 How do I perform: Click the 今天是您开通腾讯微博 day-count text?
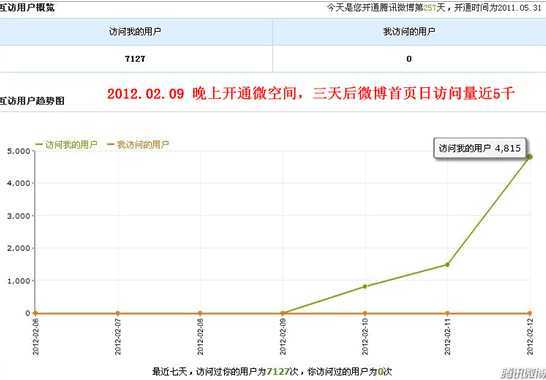click(x=434, y=7)
